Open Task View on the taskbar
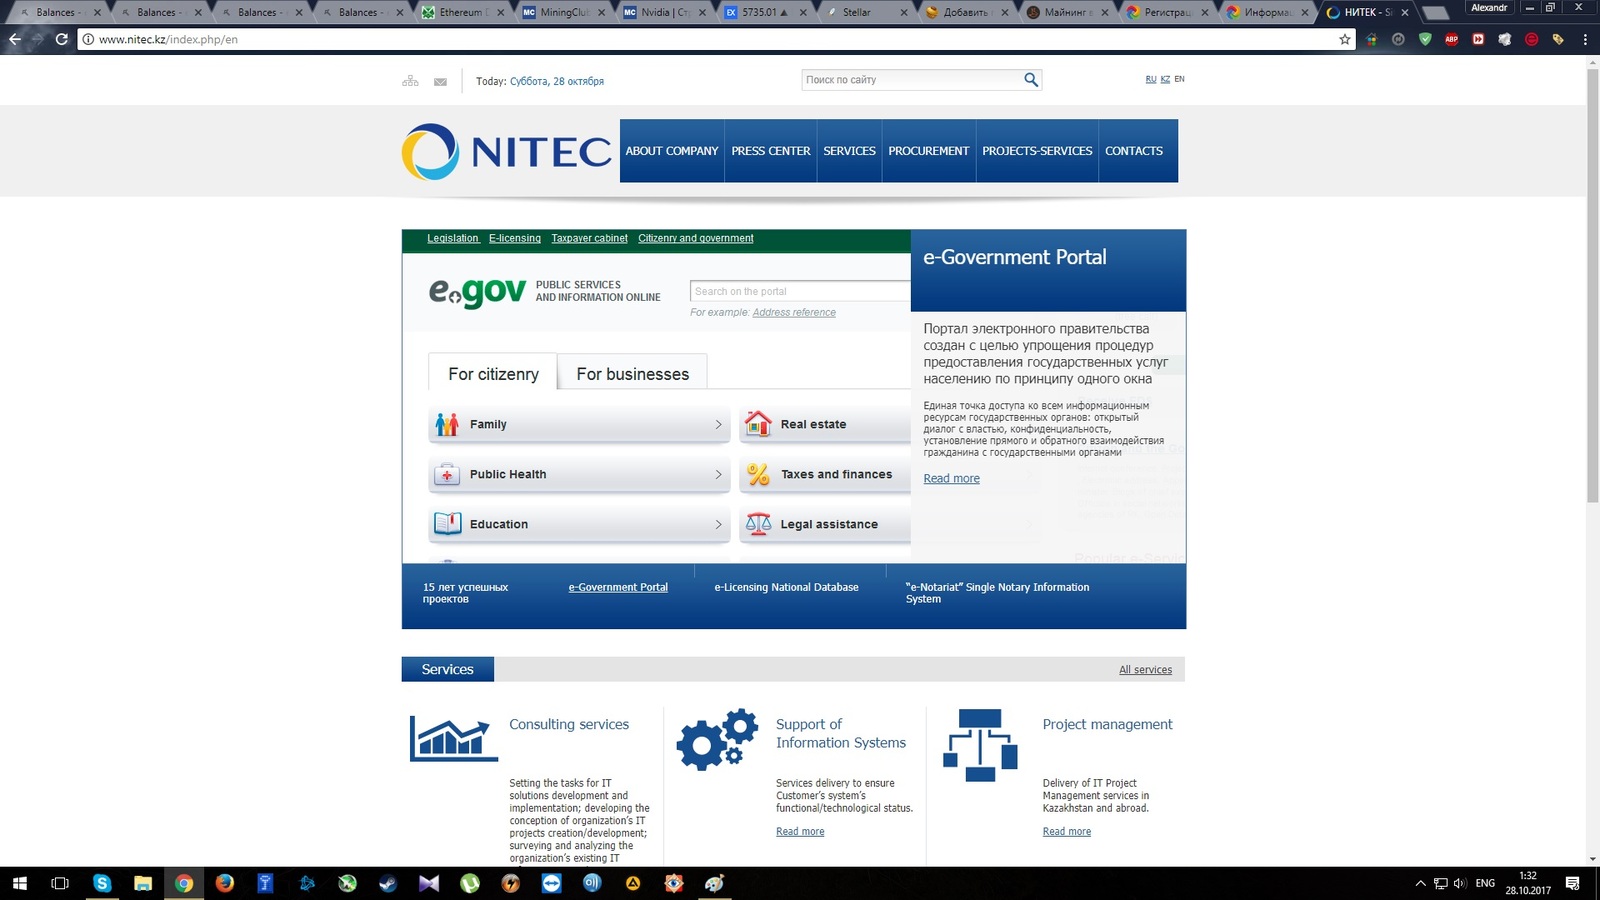Screen dimensions: 1600x900 tap(60, 883)
